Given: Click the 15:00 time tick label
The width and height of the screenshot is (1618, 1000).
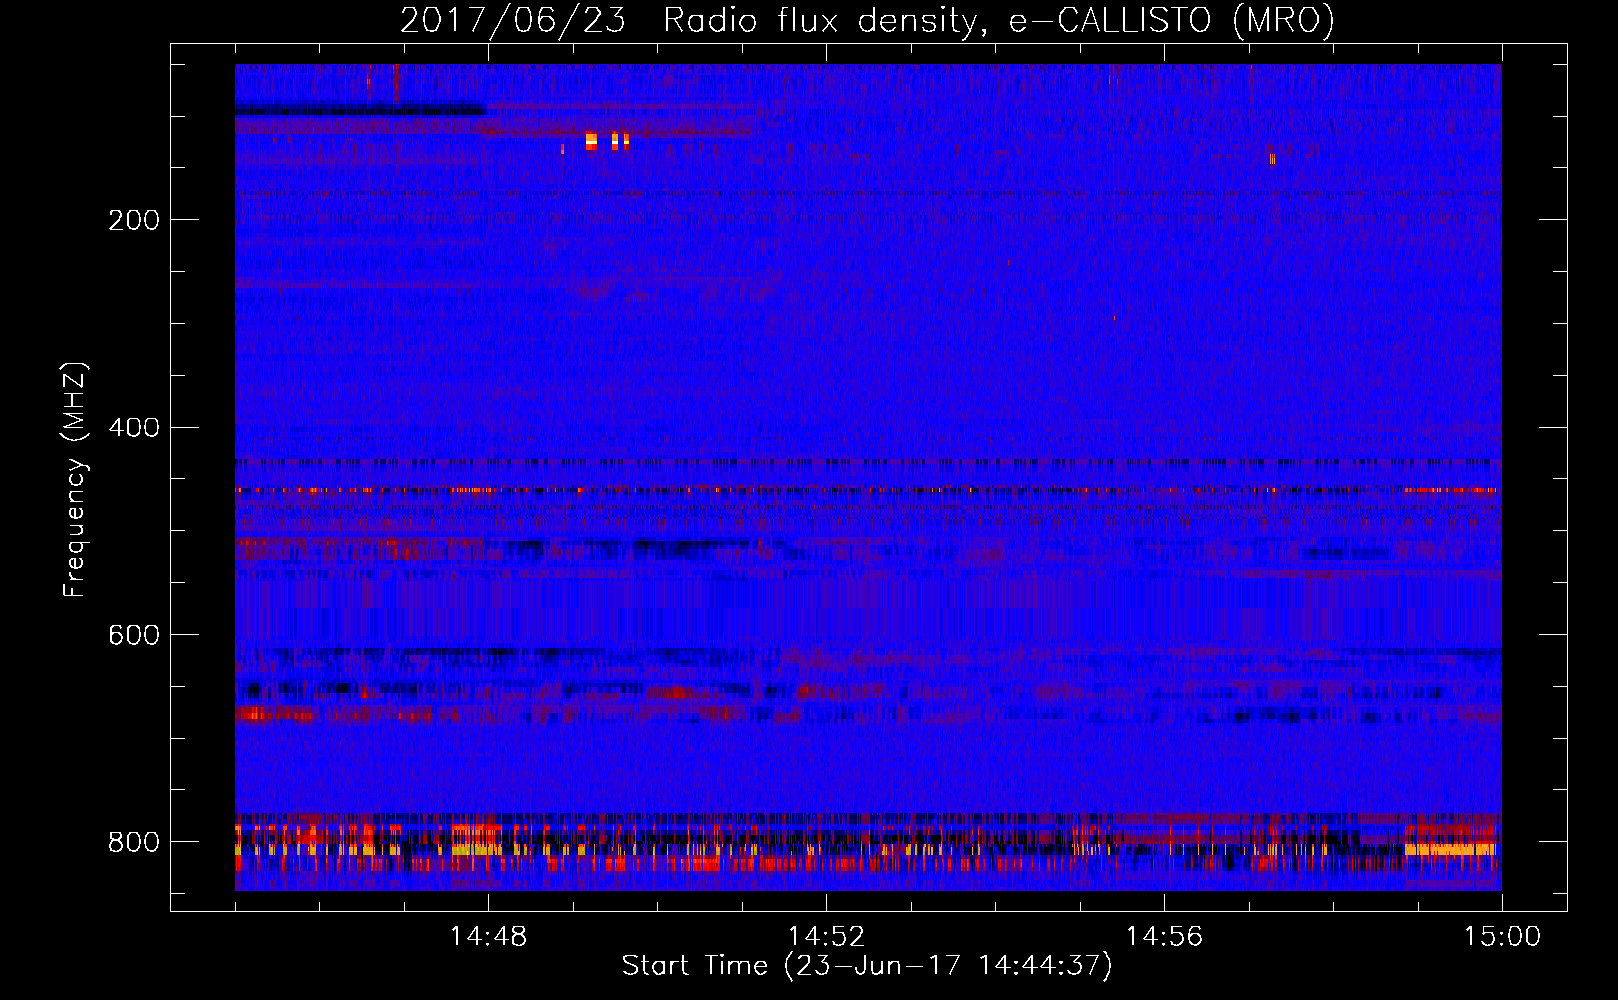Looking at the screenshot, I should click(x=1502, y=937).
